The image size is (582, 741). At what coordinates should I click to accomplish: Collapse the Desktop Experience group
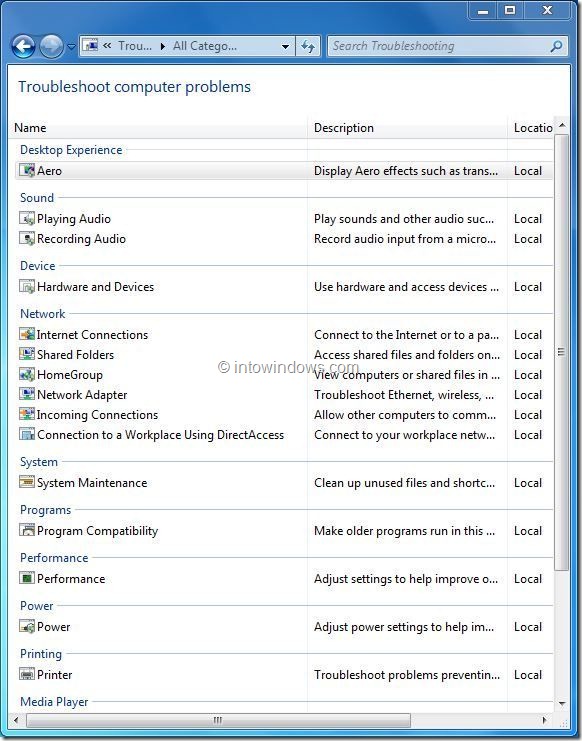71,150
